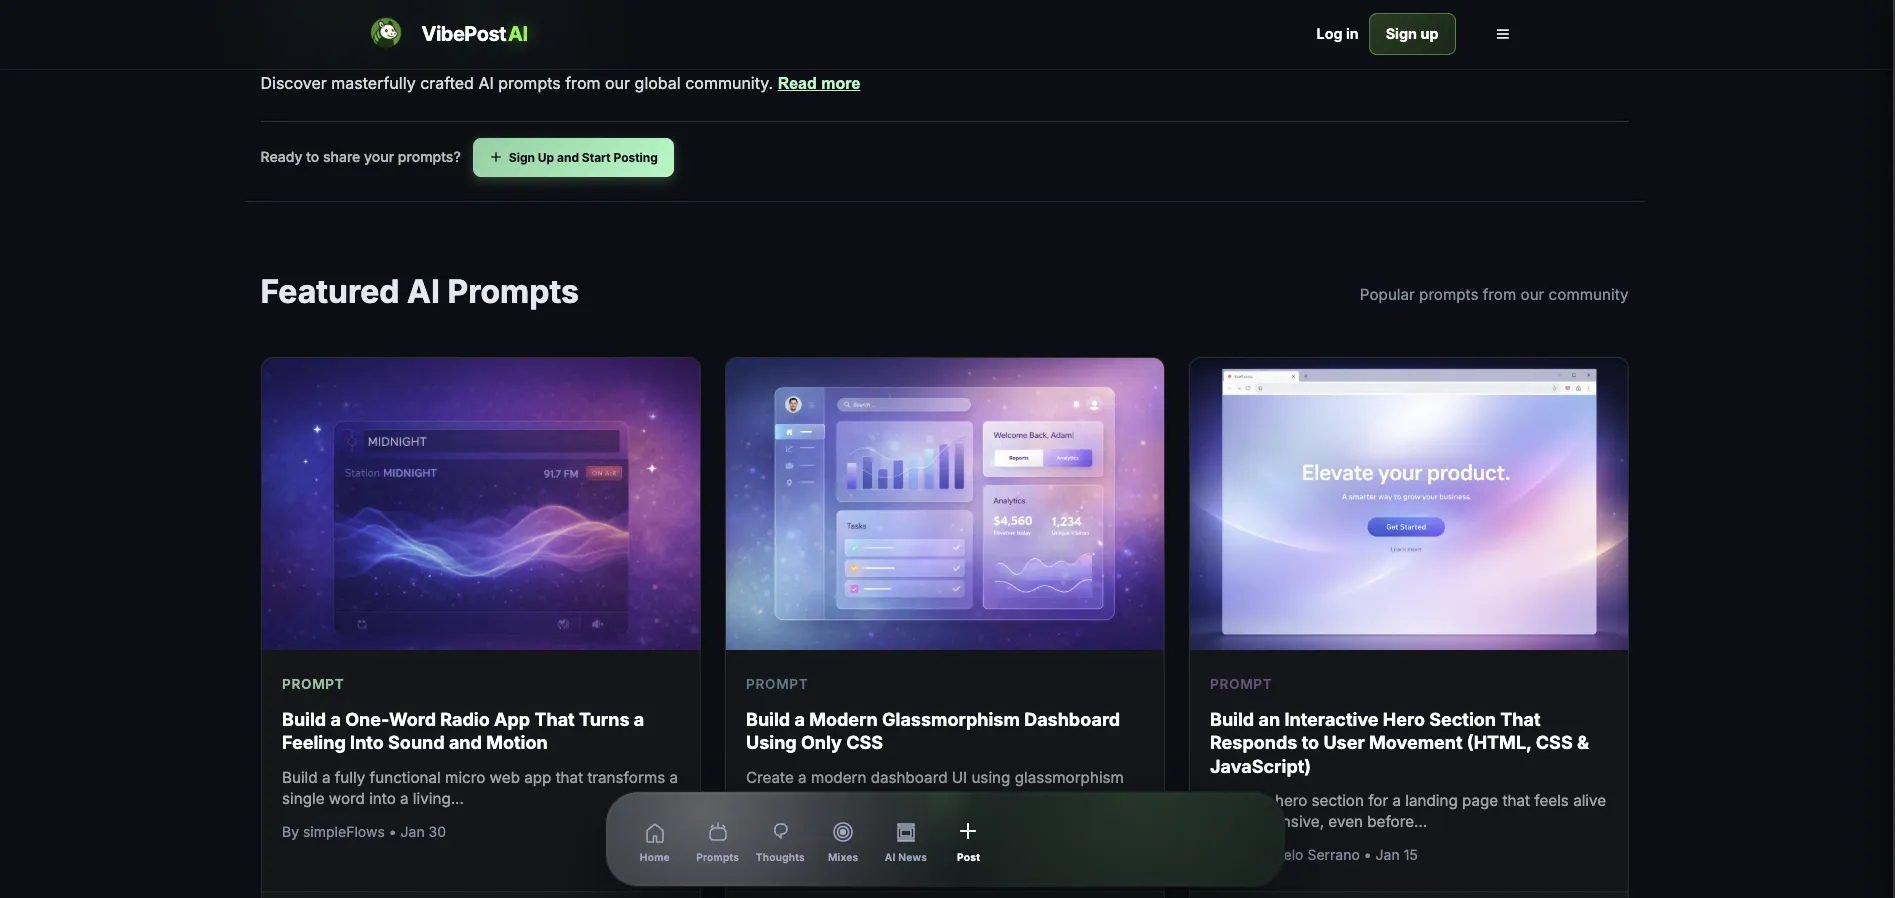Open the glassmorphism dashboard thumbnail

pos(945,504)
